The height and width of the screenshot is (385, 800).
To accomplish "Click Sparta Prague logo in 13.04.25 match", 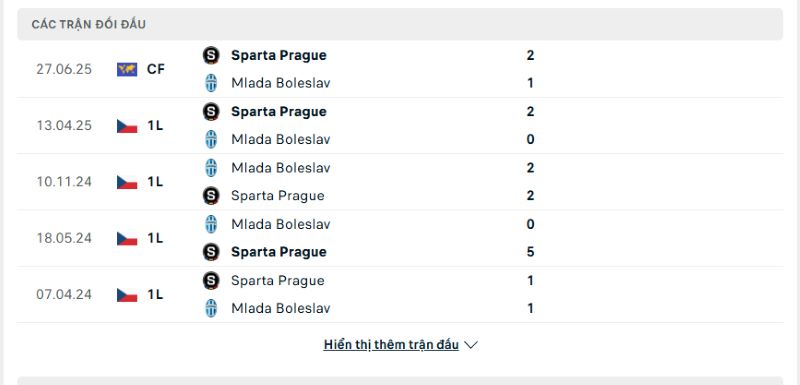I will [x=211, y=112].
